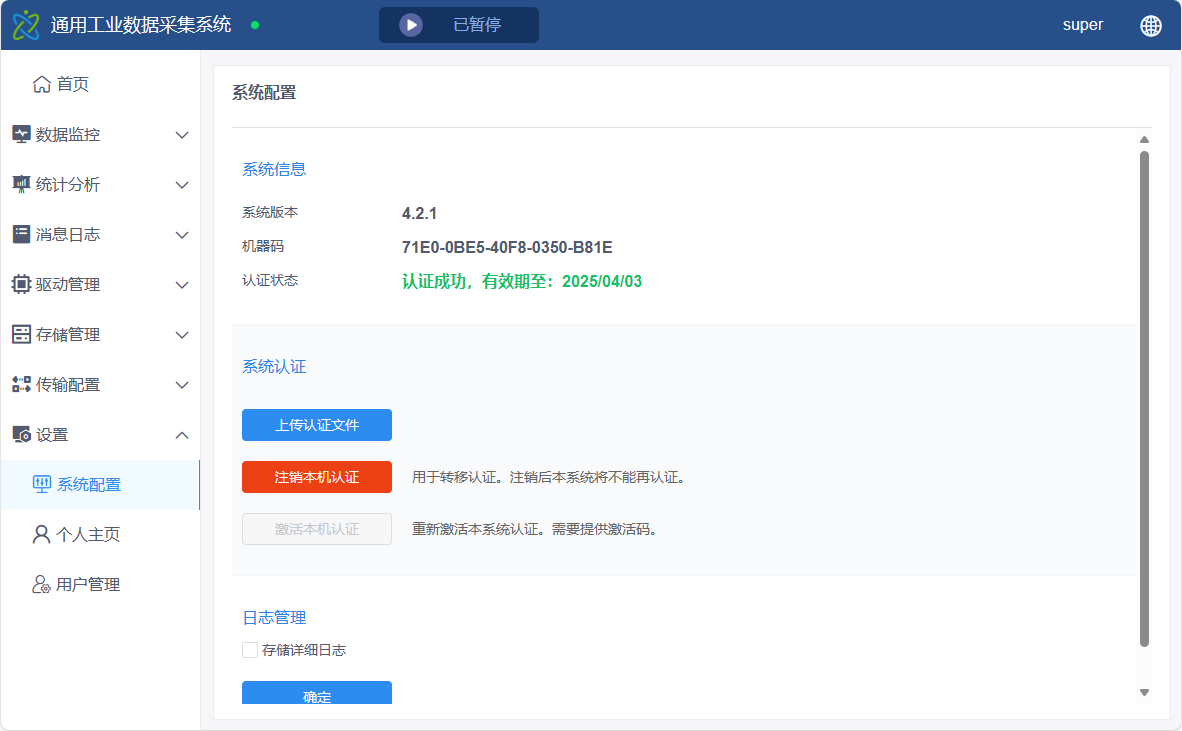This screenshot has height=731, width=1182.
Task: Click the disabled 激活本机认证 button
Action: point(317,529)
